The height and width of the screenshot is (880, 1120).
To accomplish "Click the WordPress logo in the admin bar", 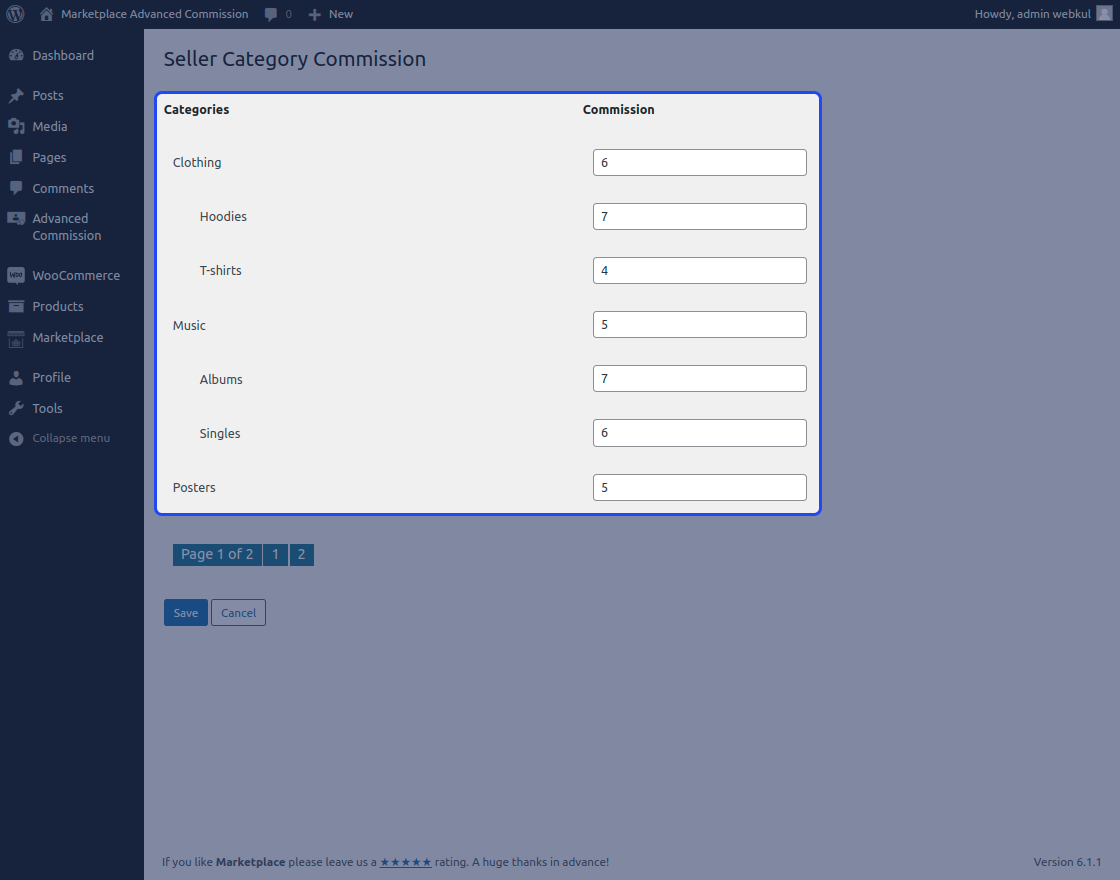I will (15, 14).
